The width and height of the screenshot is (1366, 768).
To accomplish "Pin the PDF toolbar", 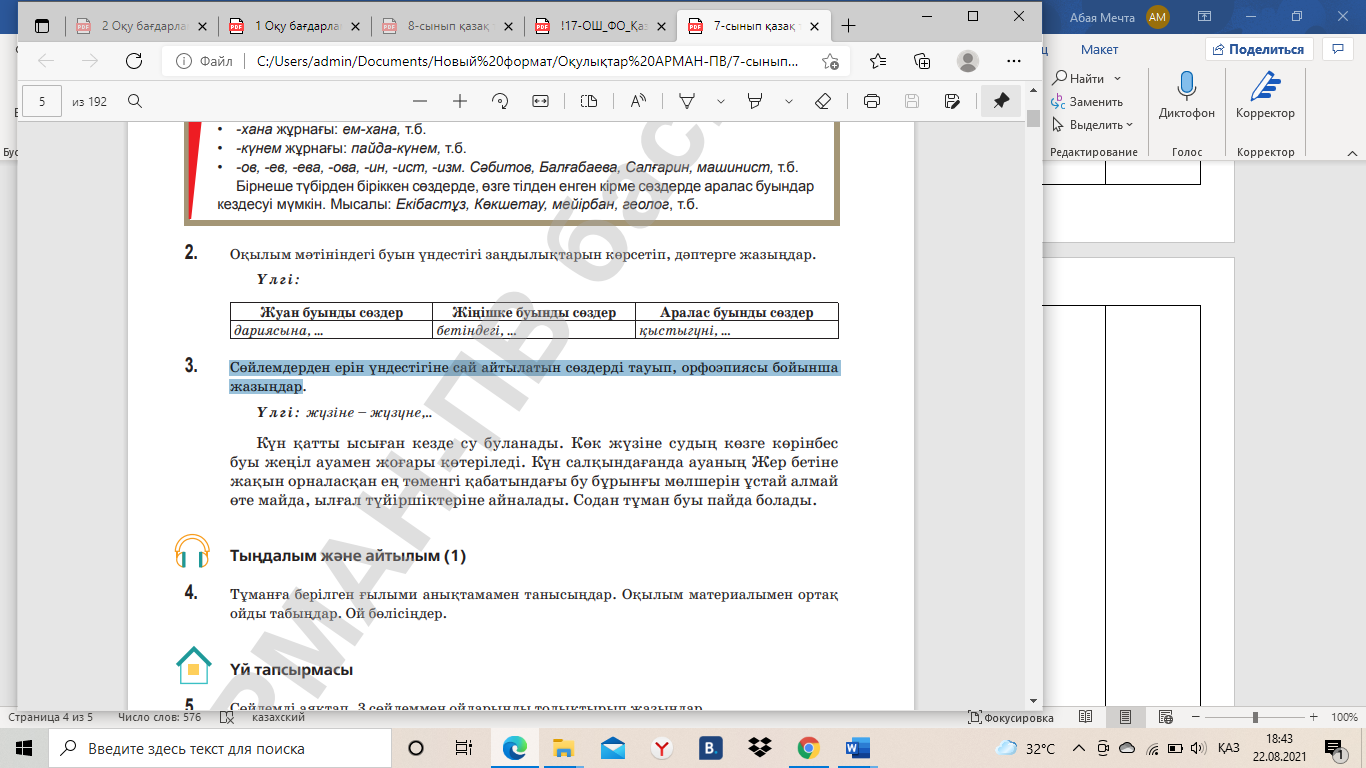I will [x=1000, y=101].
